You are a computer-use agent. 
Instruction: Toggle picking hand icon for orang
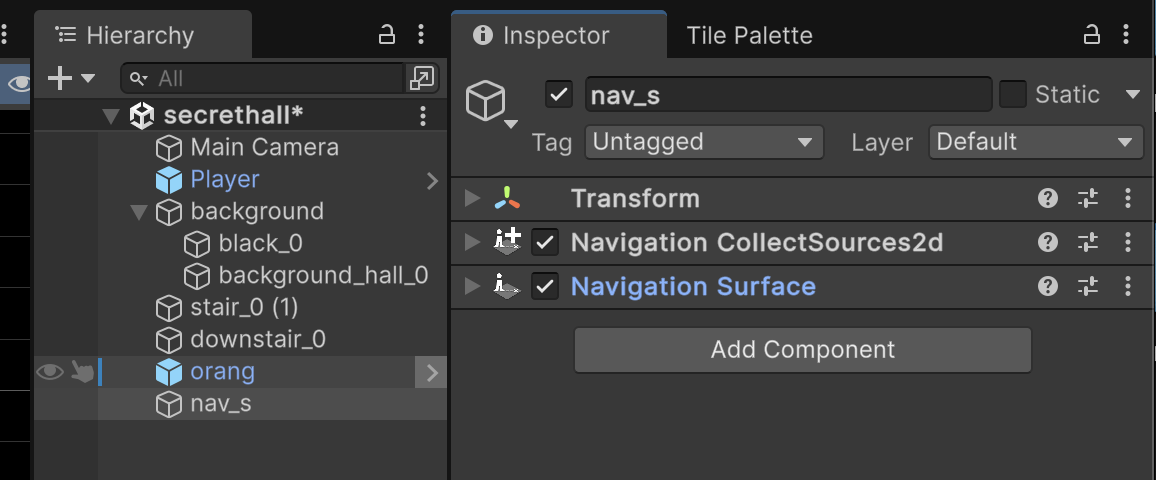[x=82, y=373]
